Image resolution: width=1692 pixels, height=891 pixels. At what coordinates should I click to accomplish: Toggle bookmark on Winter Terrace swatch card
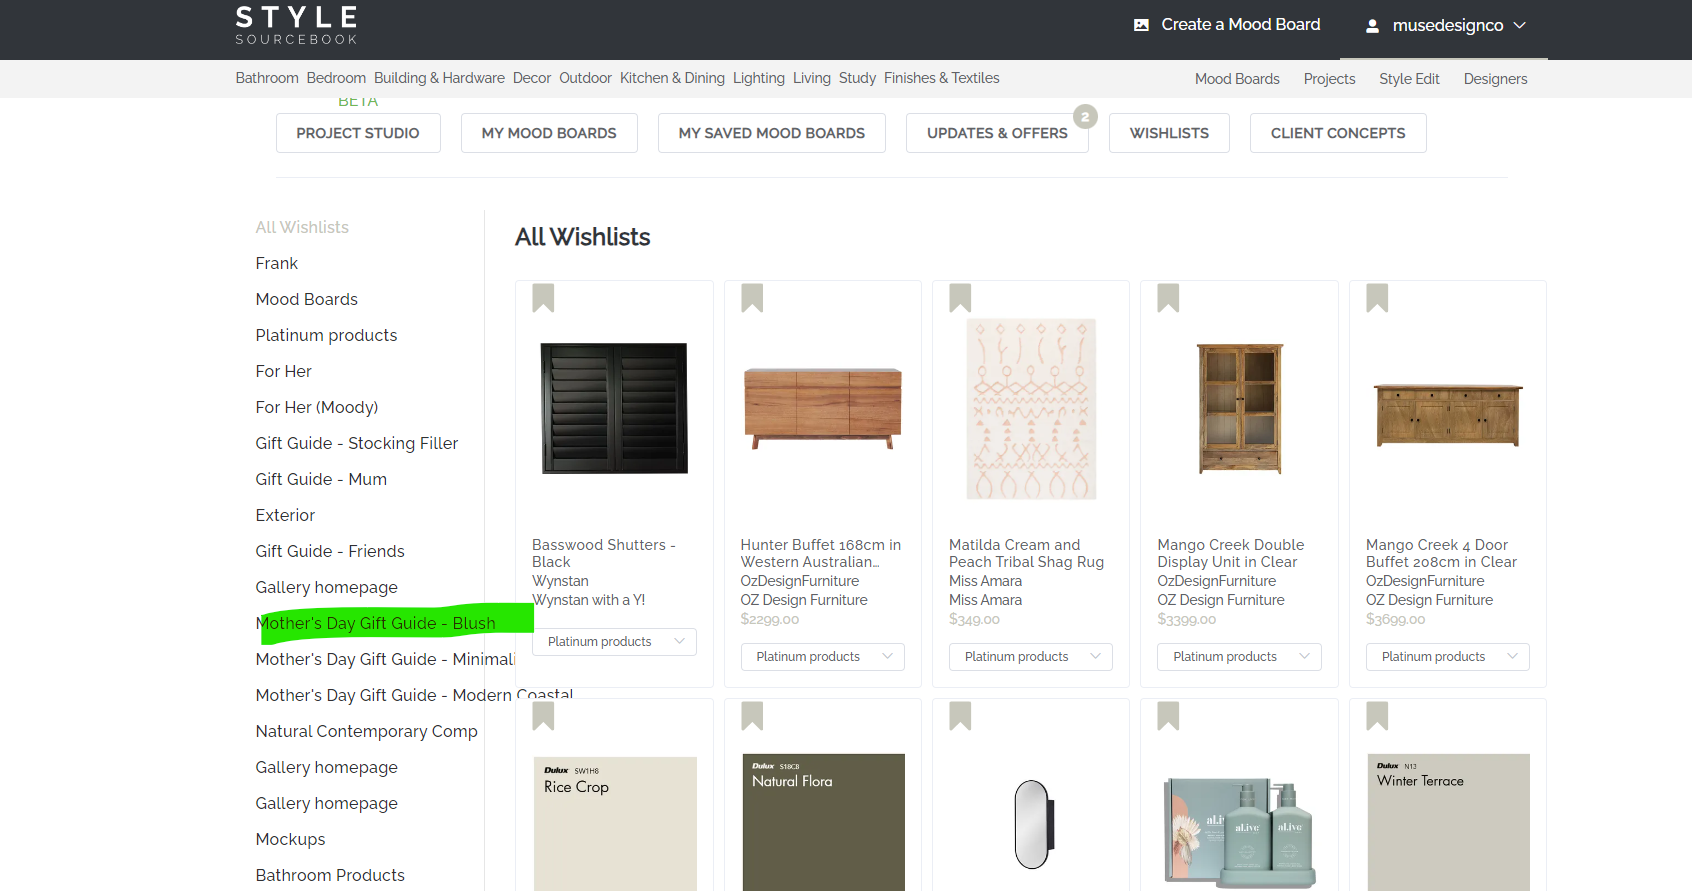[x=1377, y=716]
